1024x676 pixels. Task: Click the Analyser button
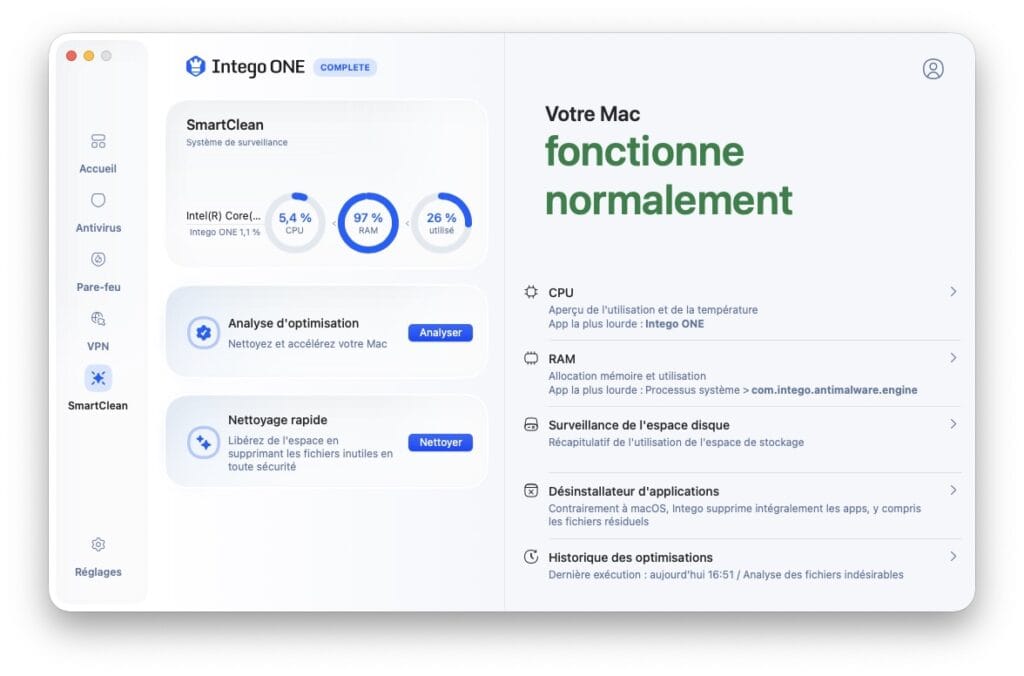coord(440,332)
